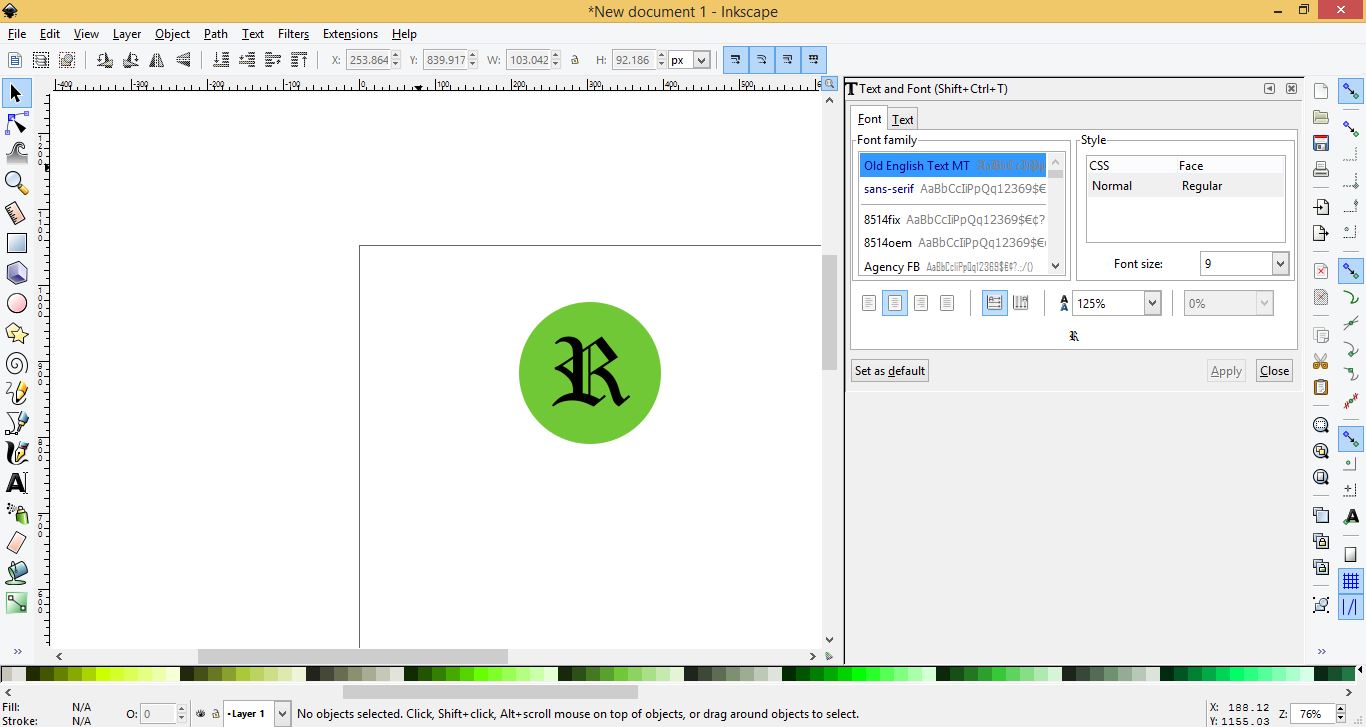
Task: Toggle the width-height lock in the toolbar
Action: 575,60
